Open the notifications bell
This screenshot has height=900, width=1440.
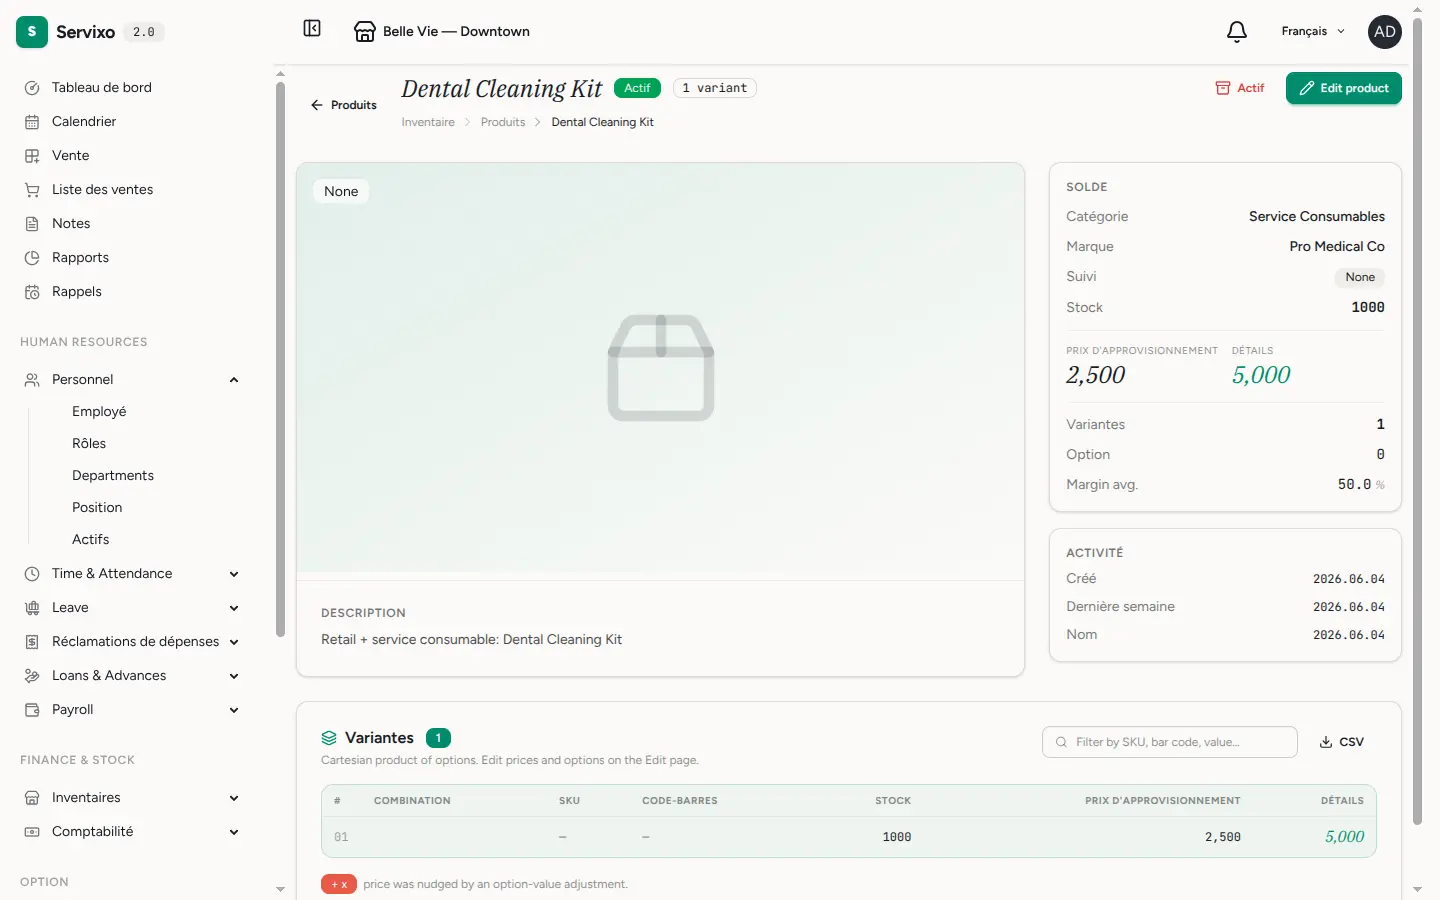pos(1237,31)
